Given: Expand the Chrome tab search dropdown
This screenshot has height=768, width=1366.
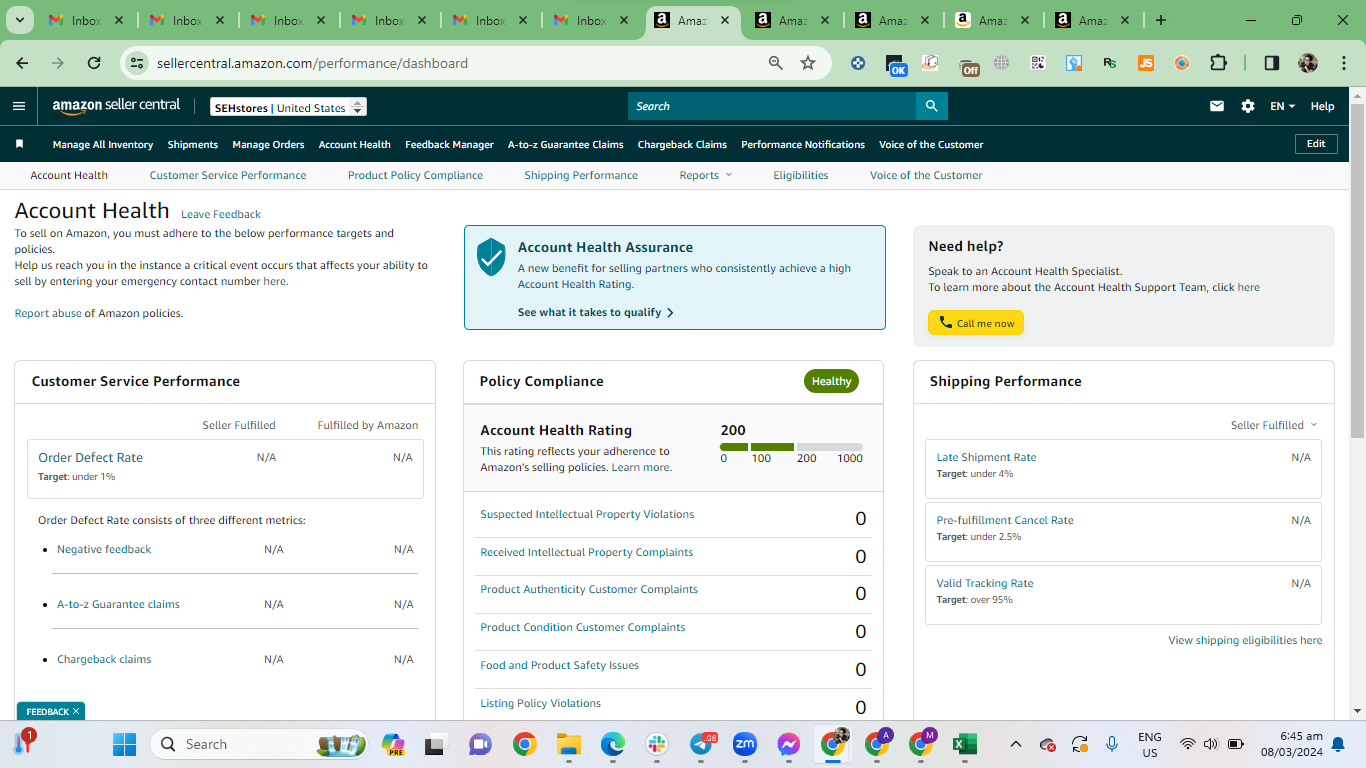Looking at the screenshot, I should pos(20,20).
